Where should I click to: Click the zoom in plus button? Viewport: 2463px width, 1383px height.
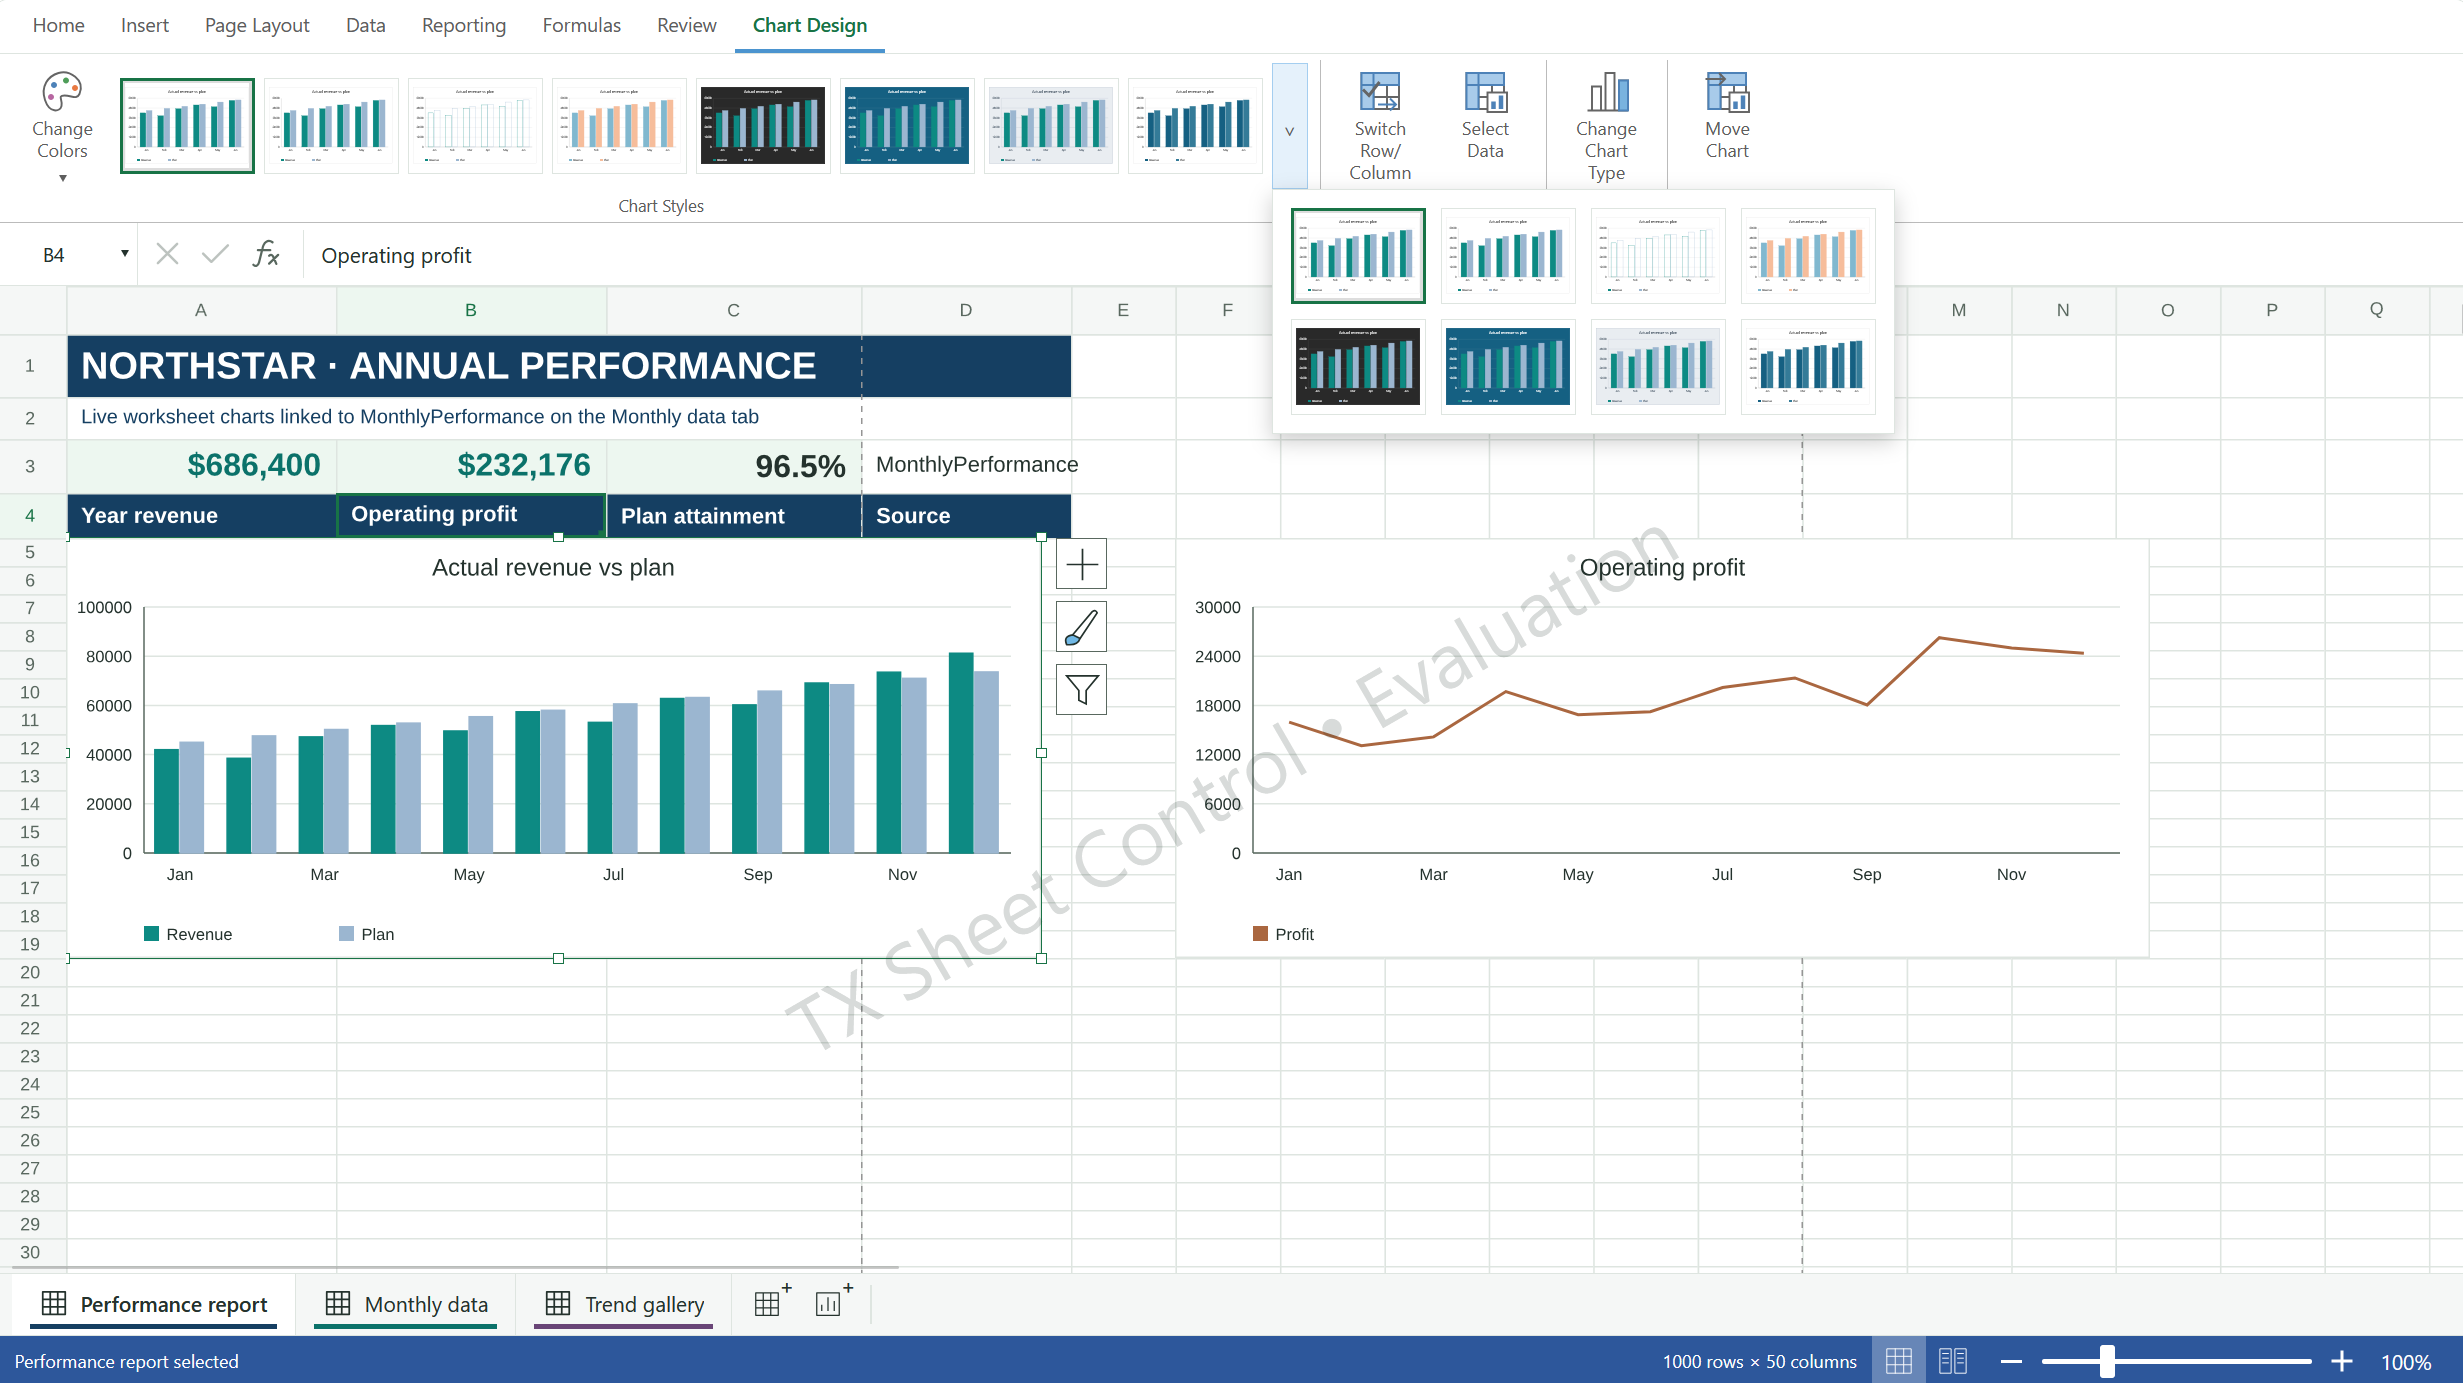tap(2342, 1362)
